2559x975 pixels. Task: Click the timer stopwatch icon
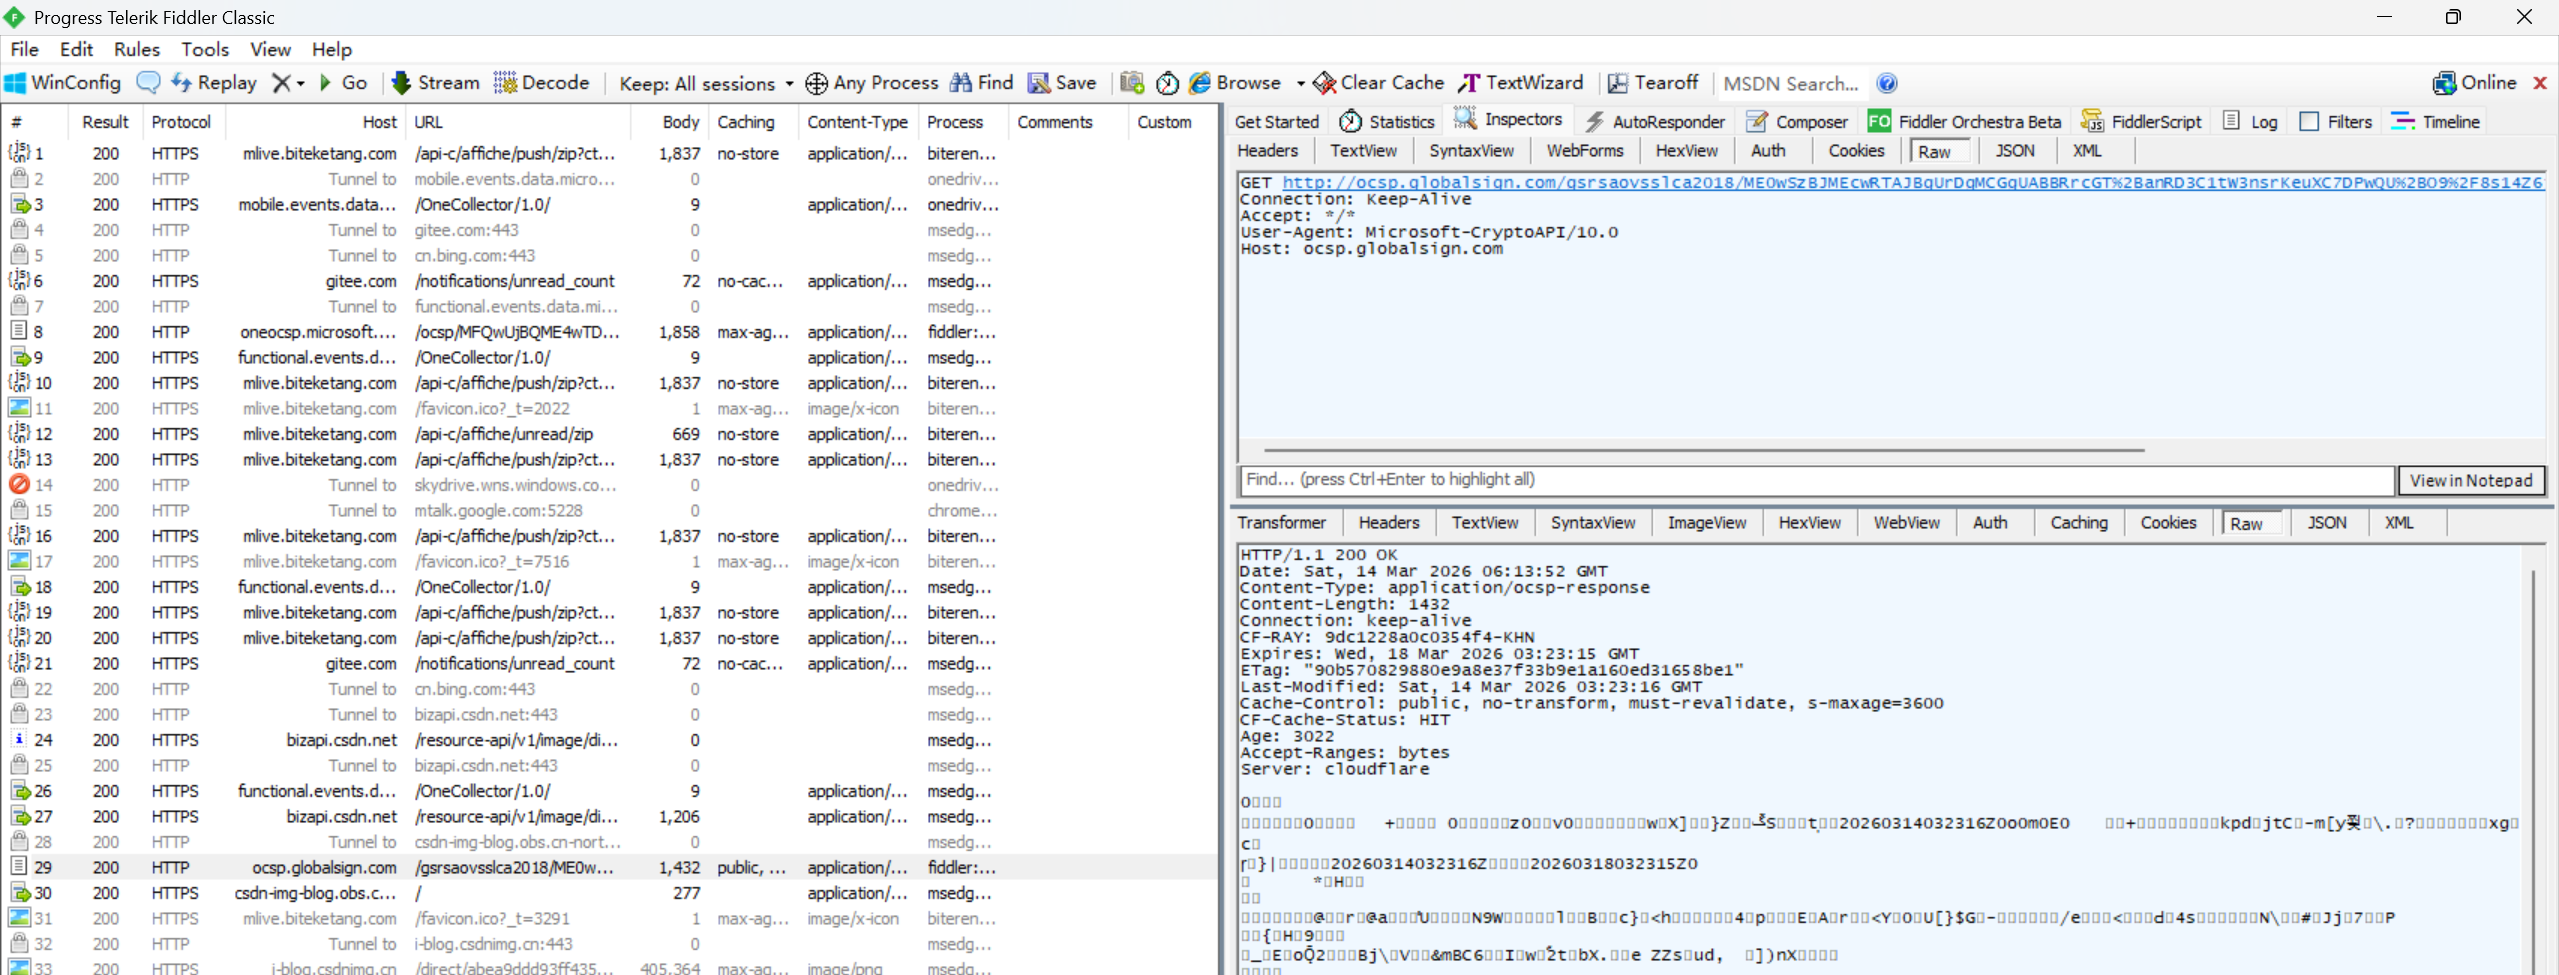tap(1167, 83)
